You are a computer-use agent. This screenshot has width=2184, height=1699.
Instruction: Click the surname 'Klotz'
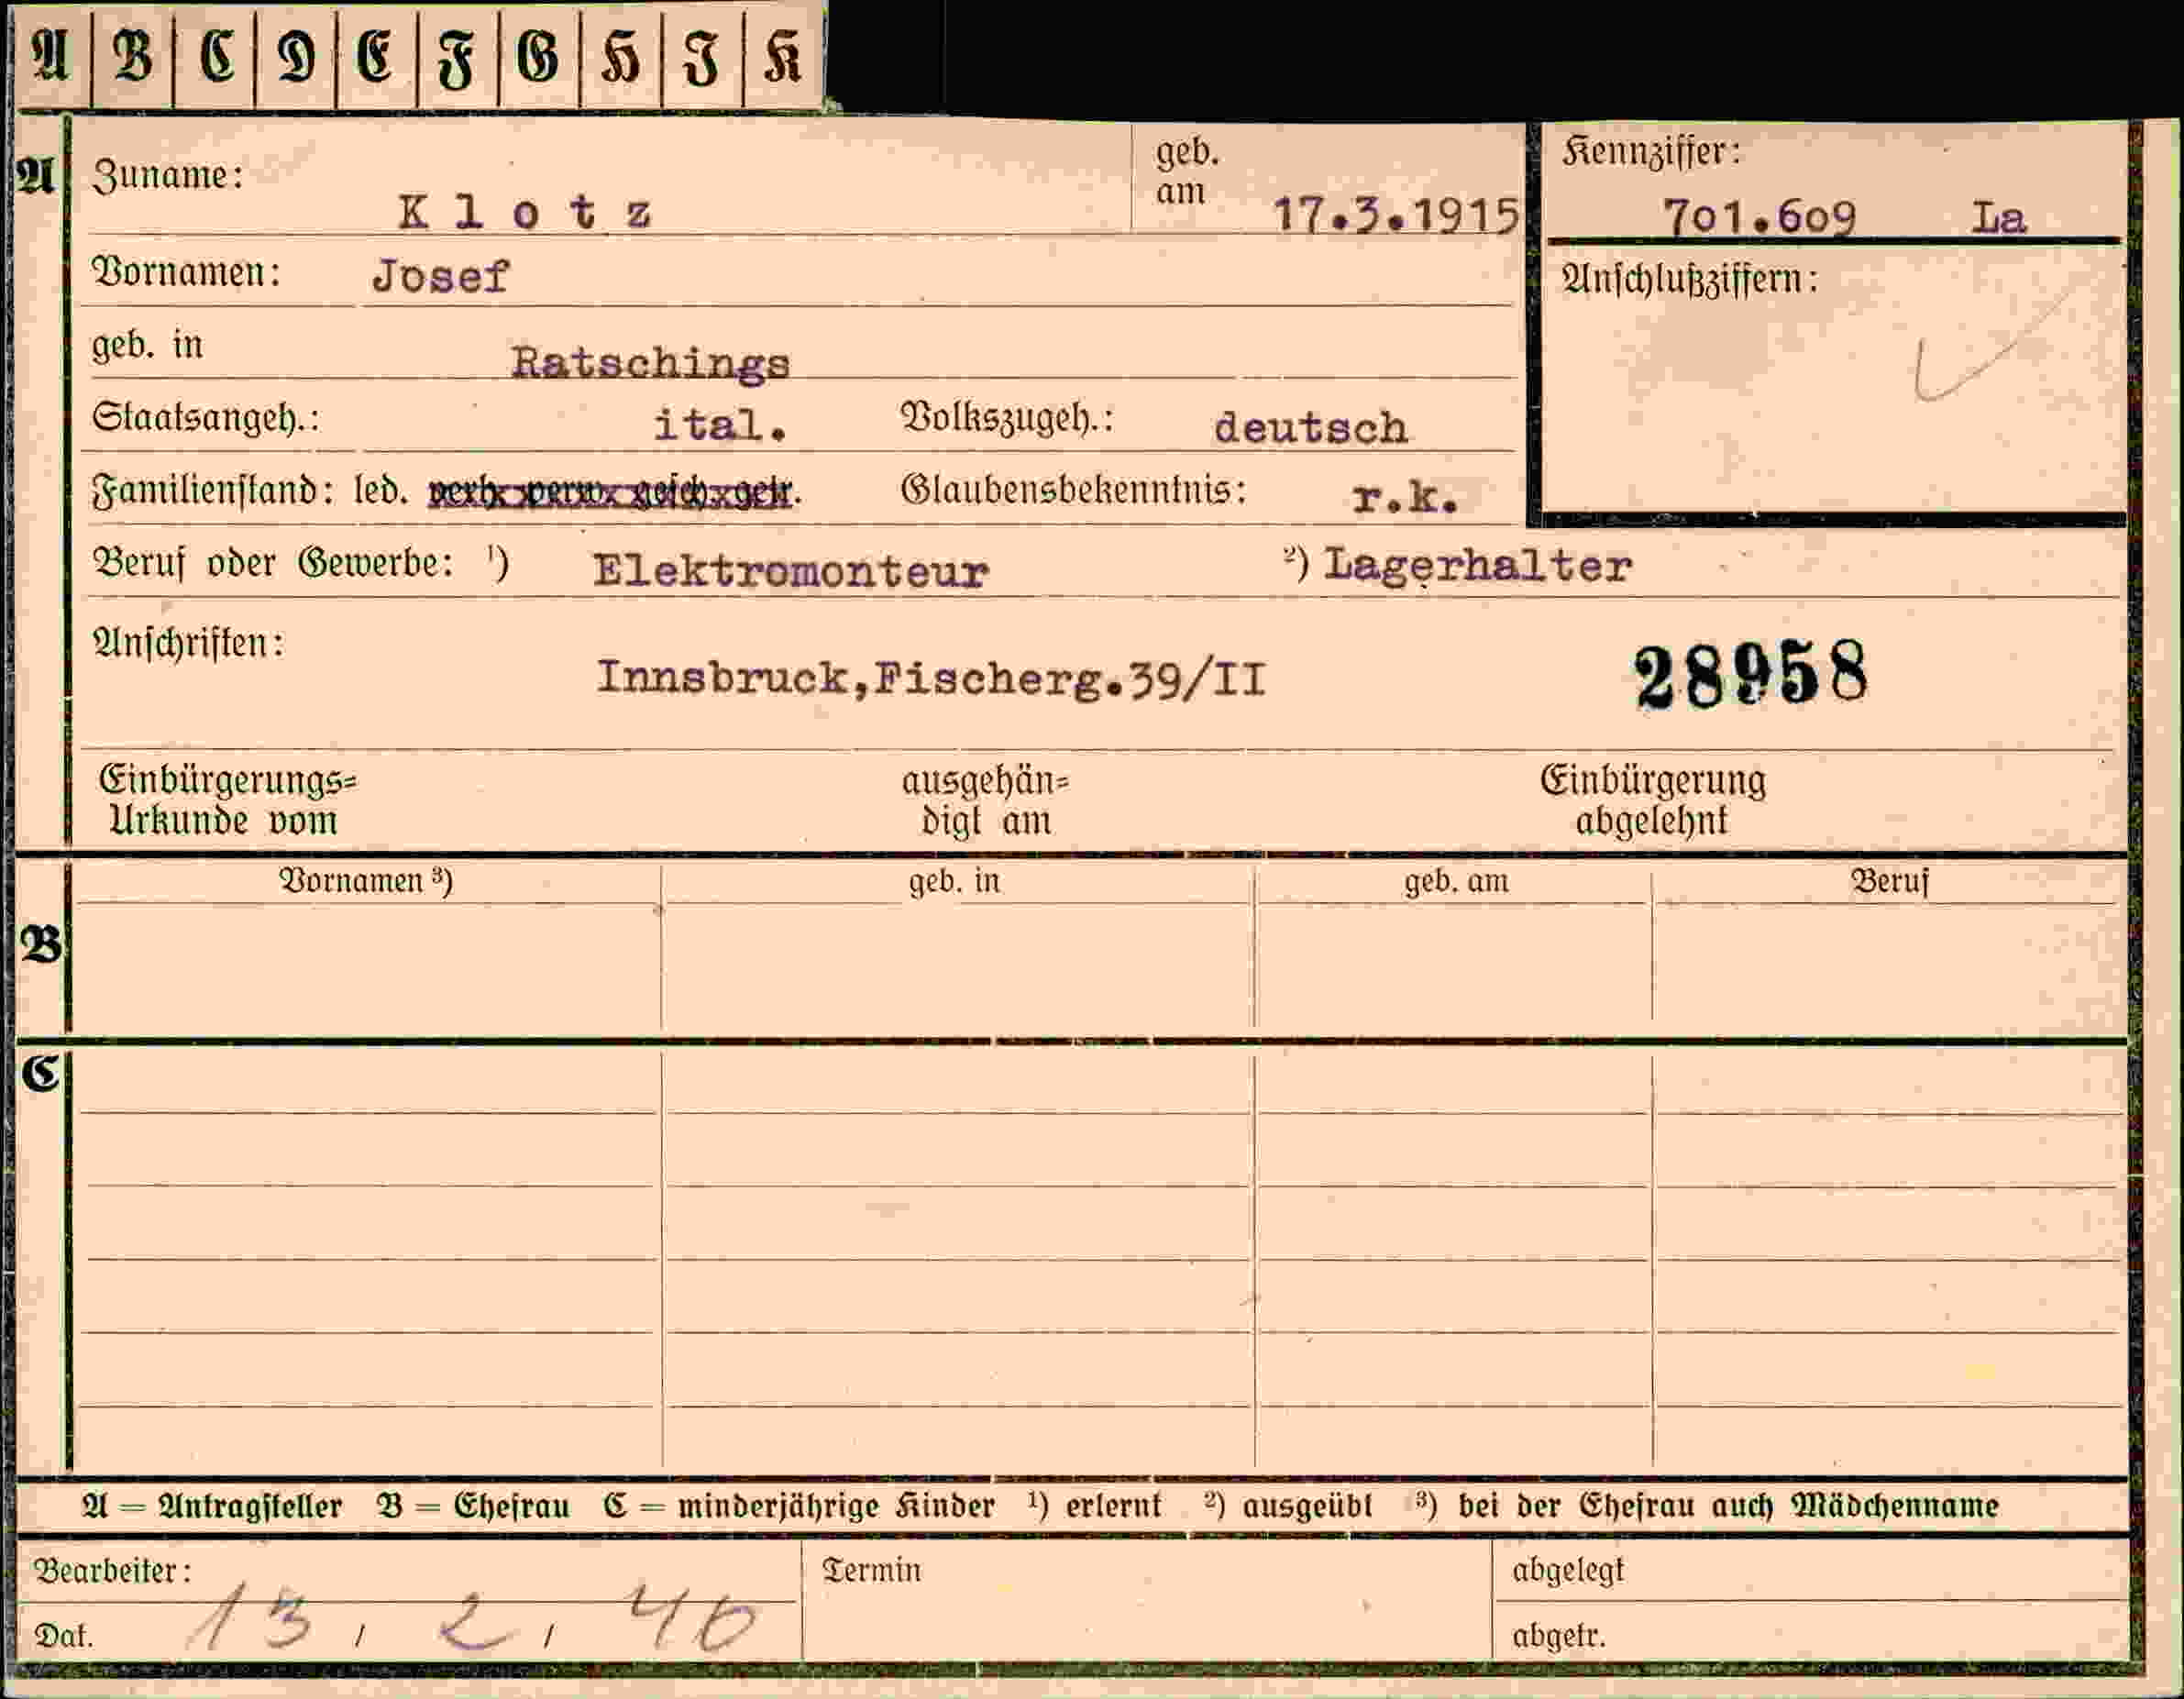525,212
